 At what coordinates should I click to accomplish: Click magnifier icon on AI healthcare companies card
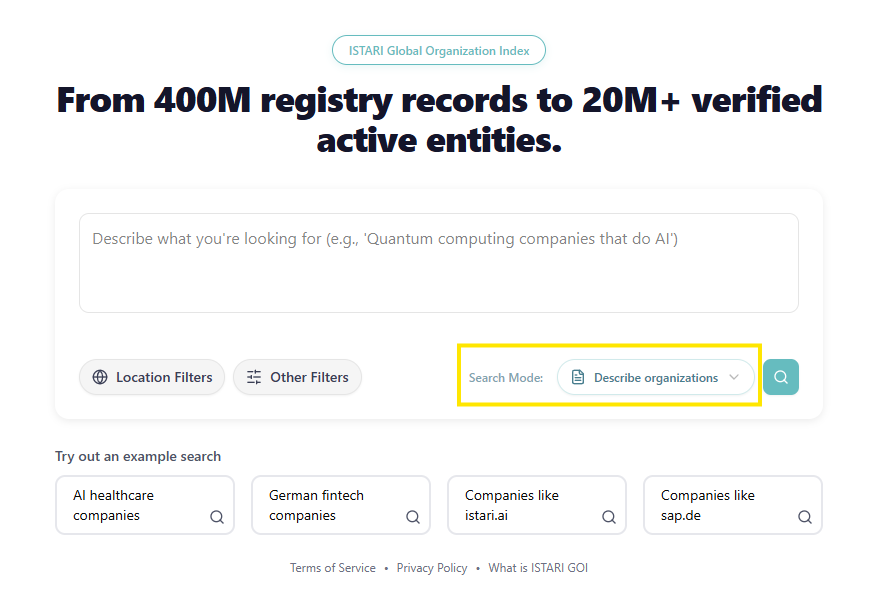click(x=216, y=517)
